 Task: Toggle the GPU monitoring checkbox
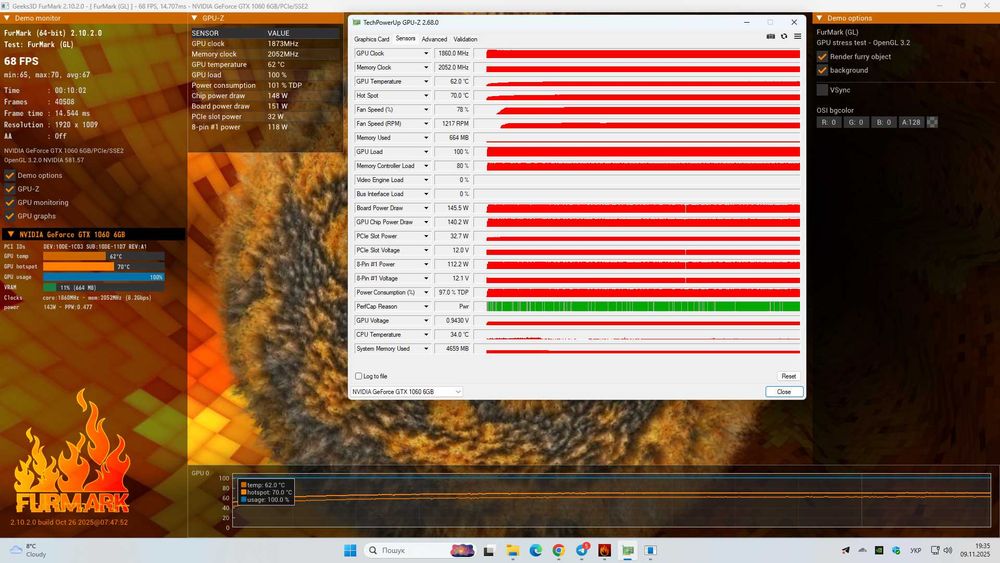click(x=10, y=202)
